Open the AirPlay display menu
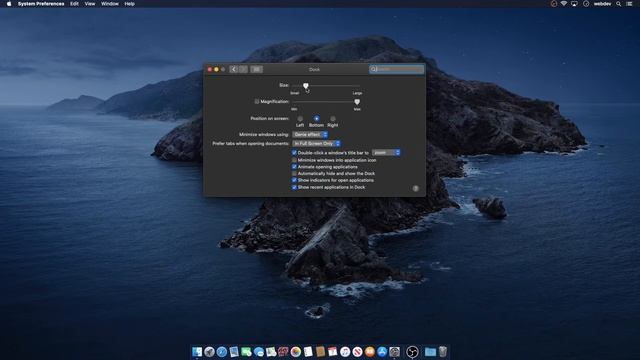This screenshot has width=640, height=360. (574, 4)
